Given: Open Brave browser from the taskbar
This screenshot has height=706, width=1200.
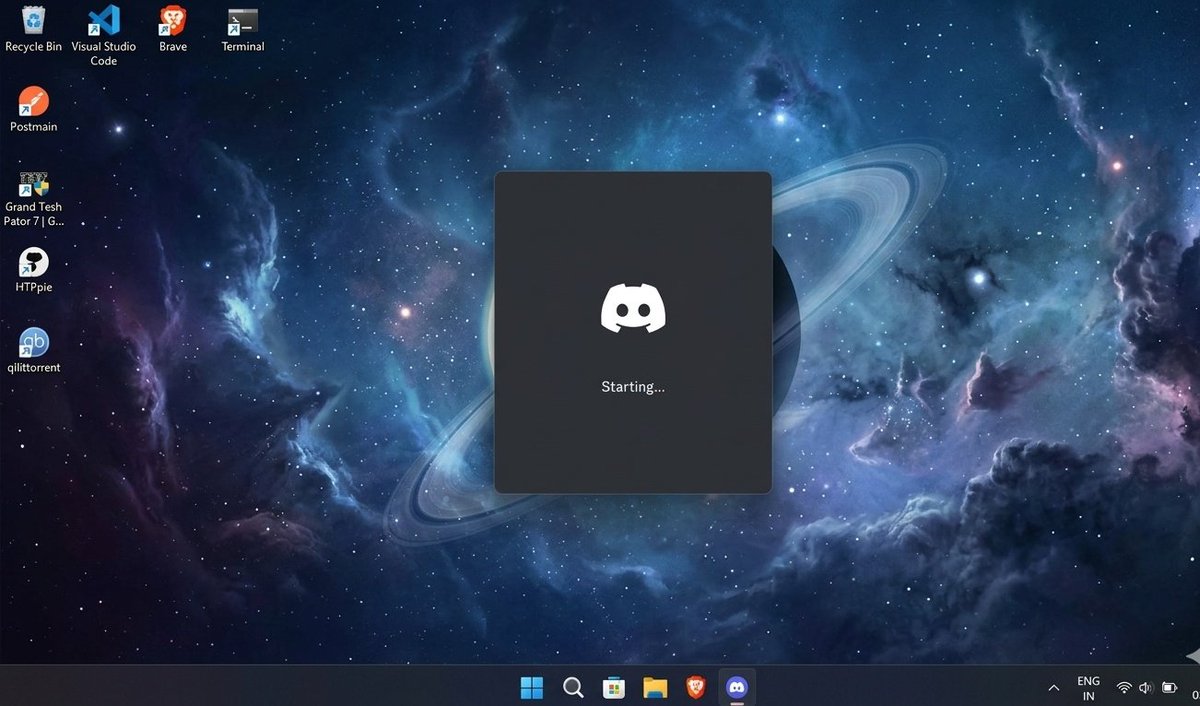Looking at the screenshot, I should [x=696, y=687].
